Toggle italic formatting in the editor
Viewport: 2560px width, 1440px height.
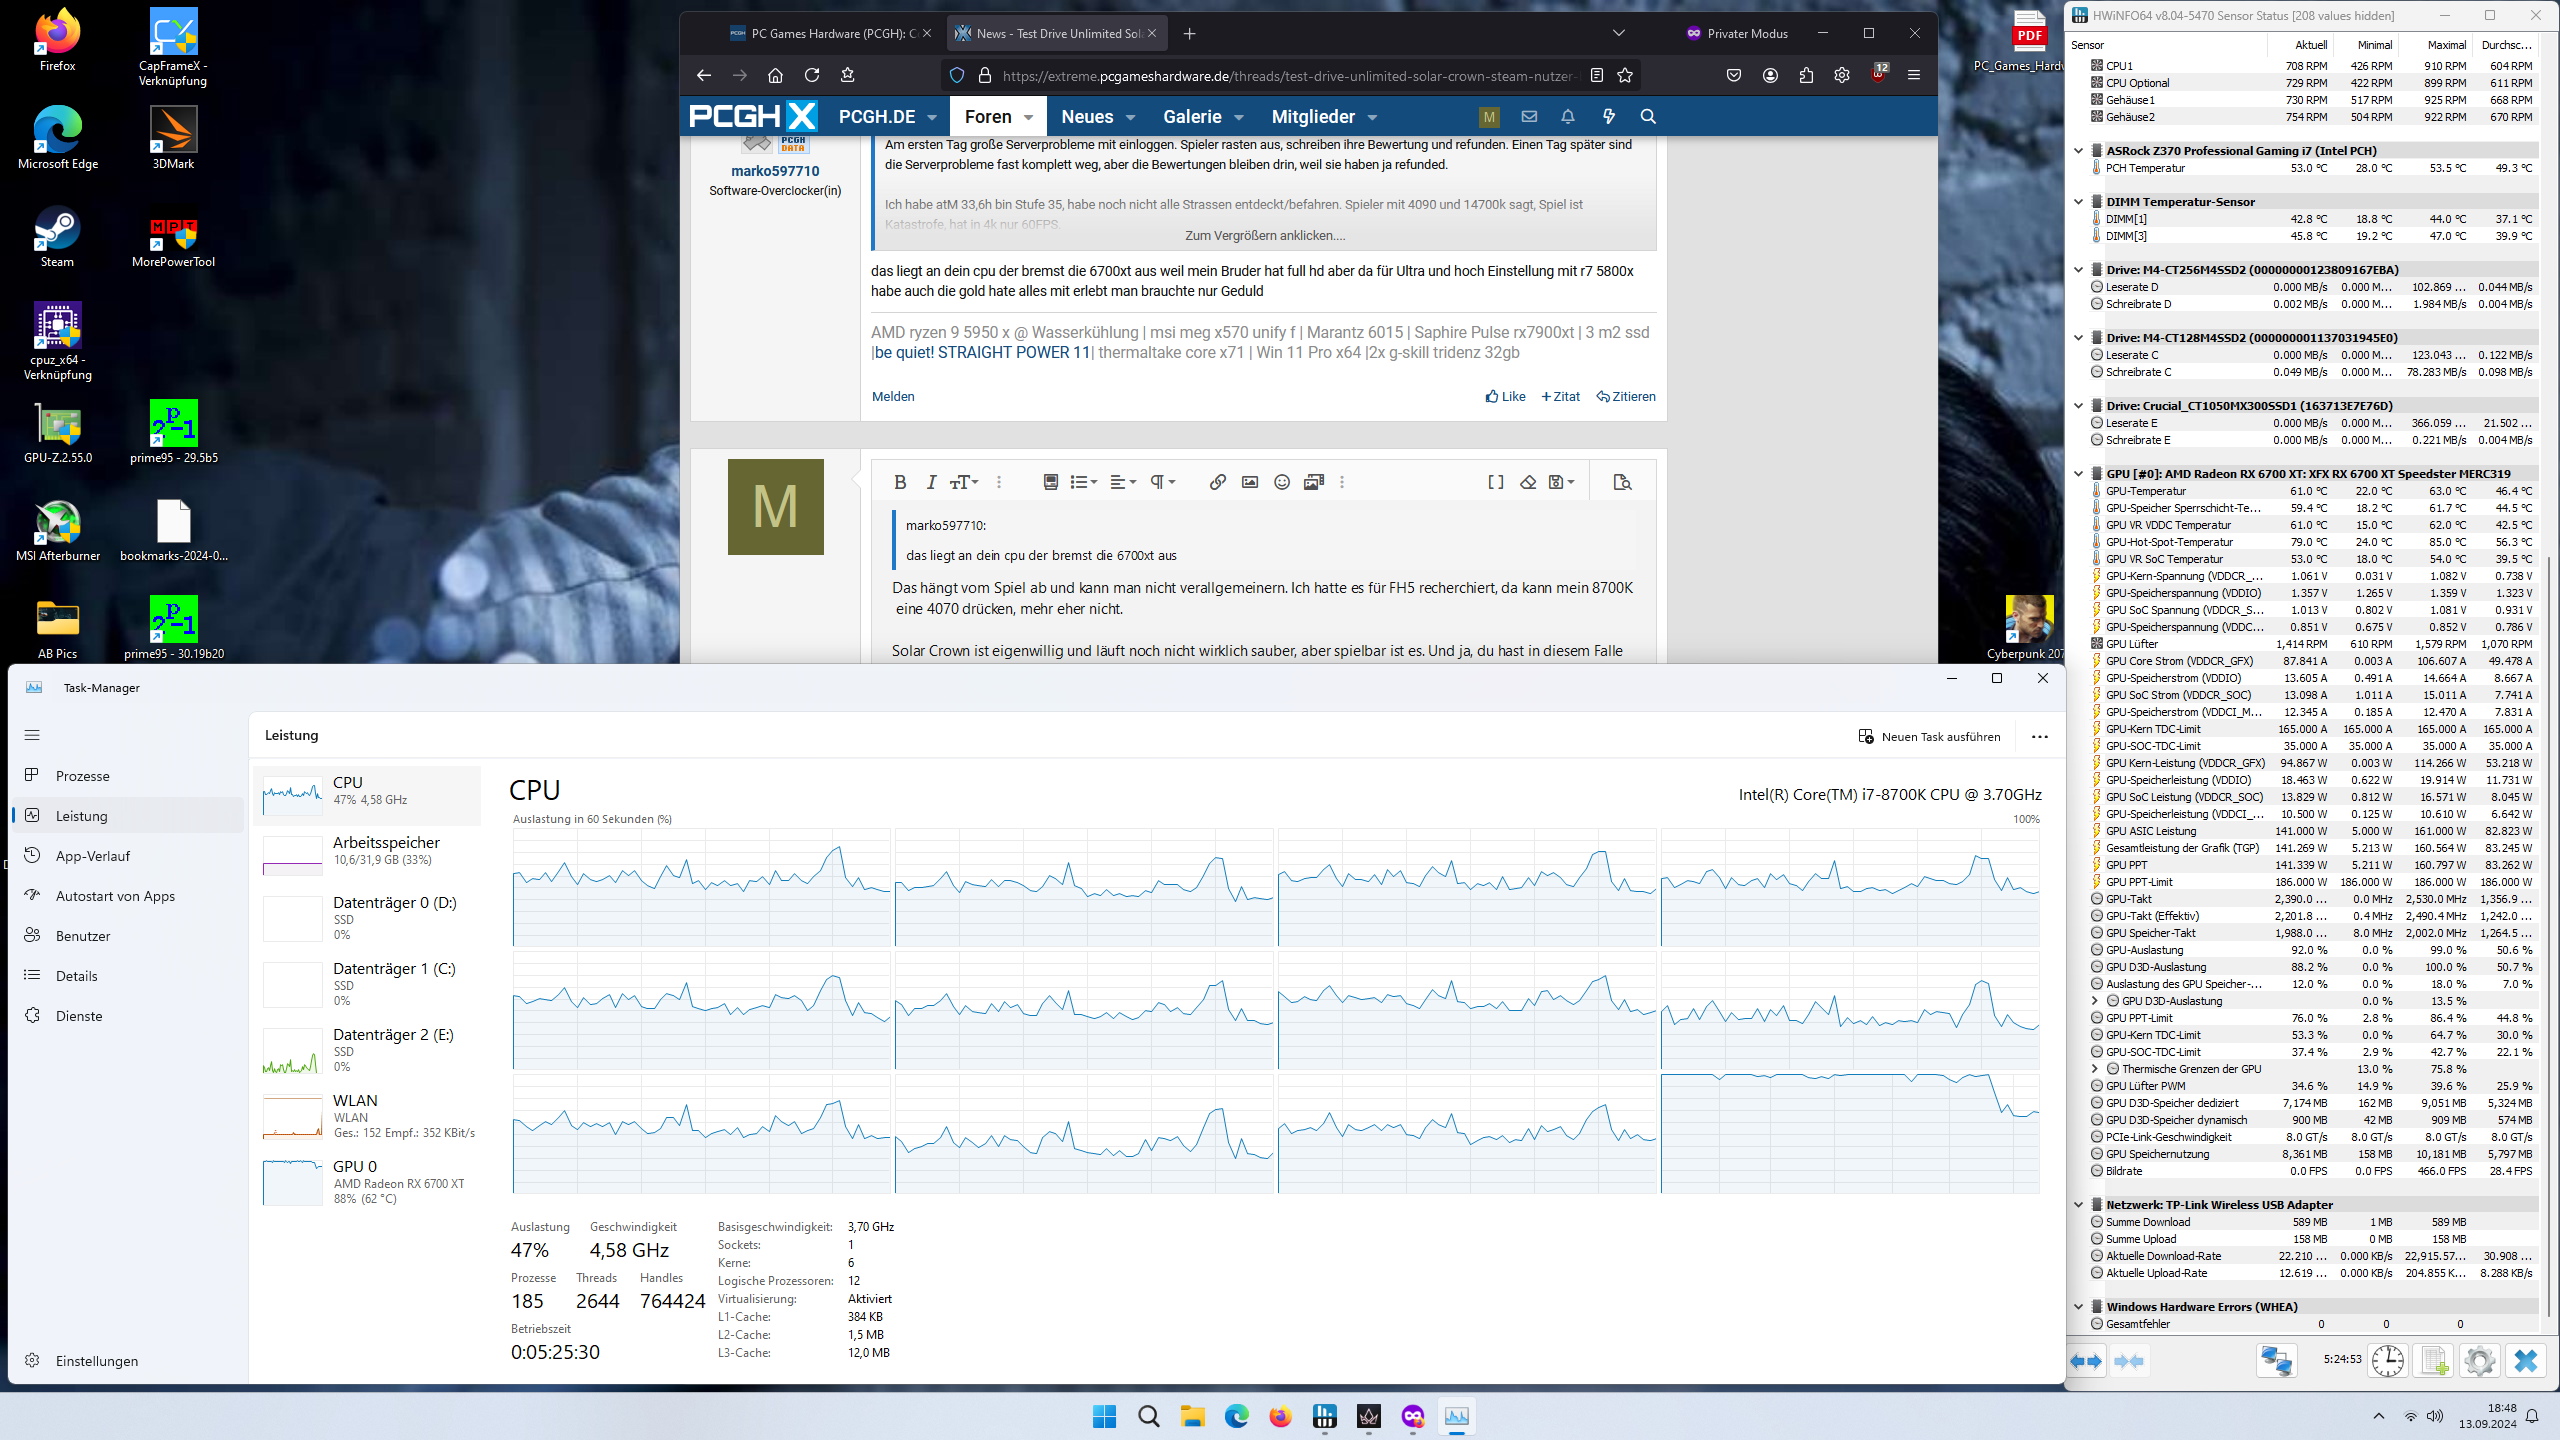(x=931, y=481)
